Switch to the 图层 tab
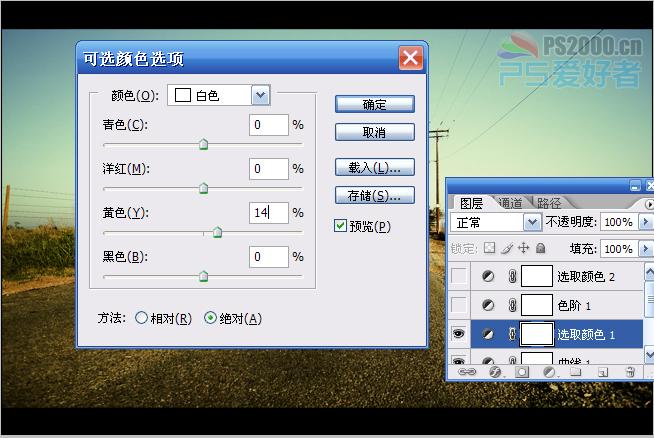The width and height of the screenshot is (654, 438). tap(471, 204)
